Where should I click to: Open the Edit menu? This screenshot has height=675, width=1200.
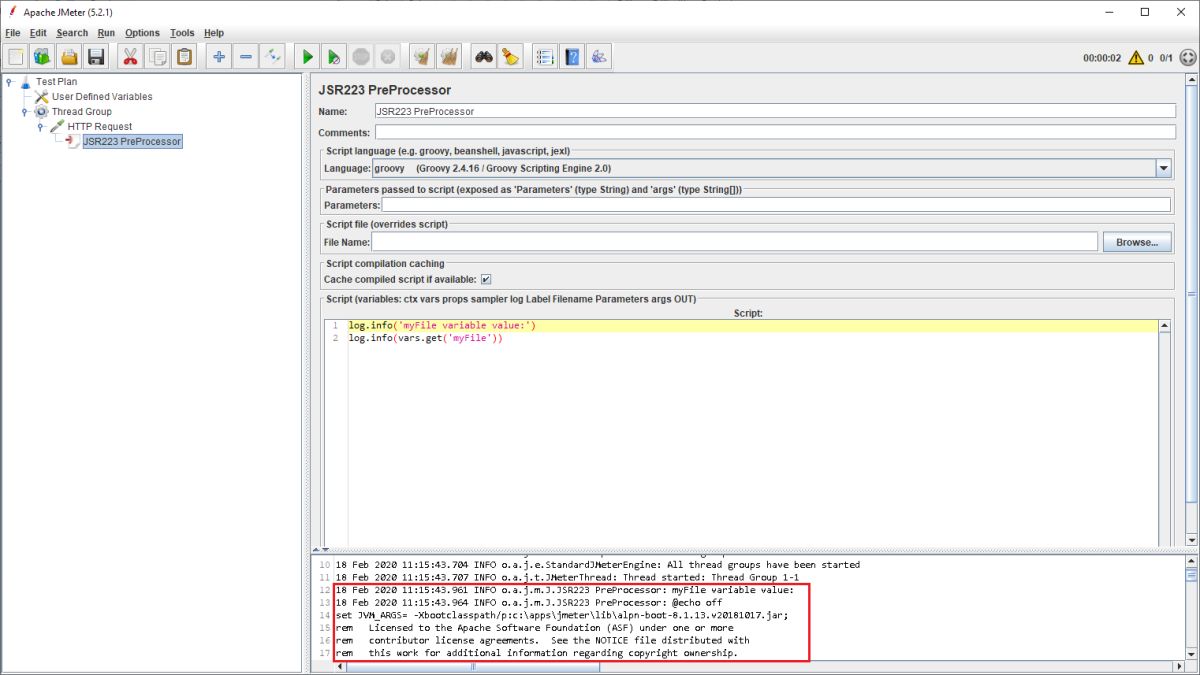(x=38, y=33)
